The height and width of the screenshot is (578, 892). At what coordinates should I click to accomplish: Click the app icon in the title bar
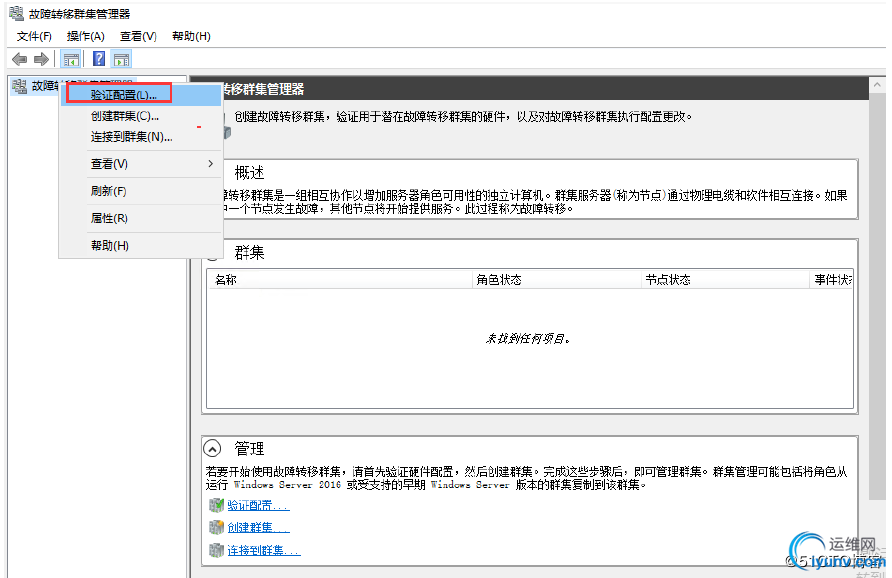[16, 13]
